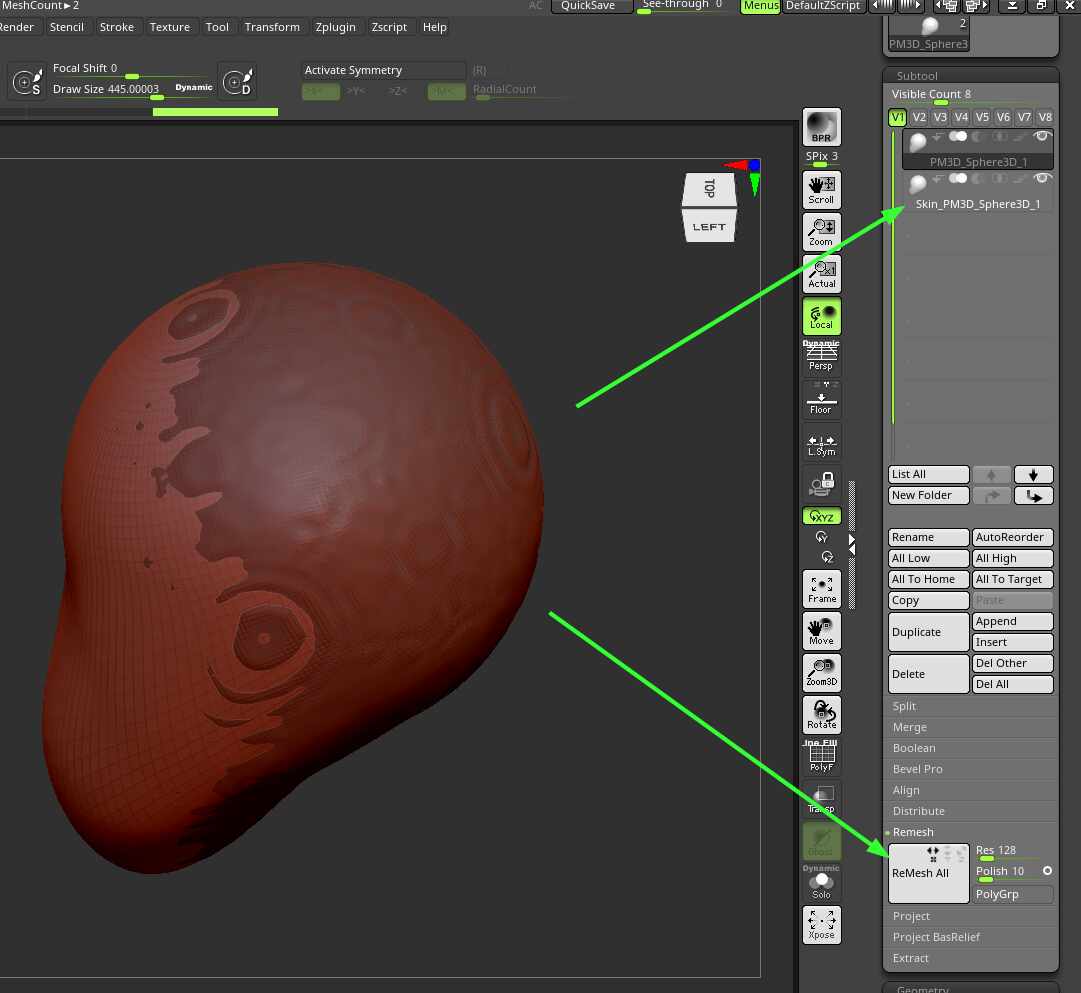This screenshot has width=1081, height=993.
Task: Select the Move view tool
Action: click(821, 630)
